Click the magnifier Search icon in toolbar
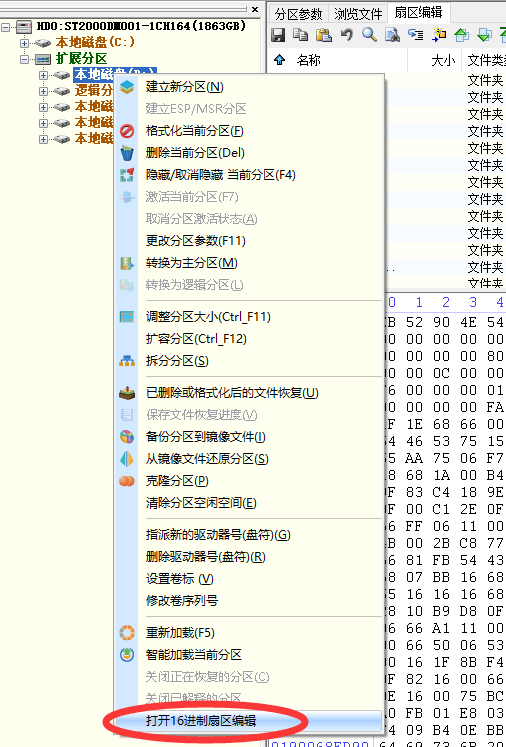The width and height of the screenshot is (506, 747). [369, 34]
